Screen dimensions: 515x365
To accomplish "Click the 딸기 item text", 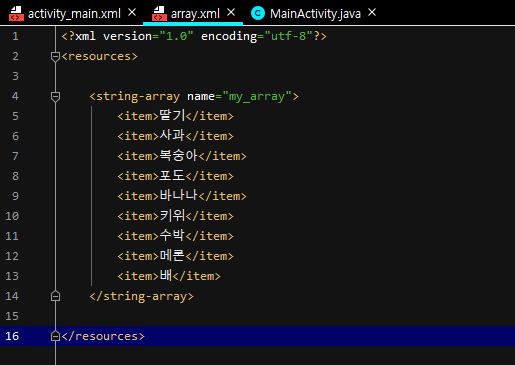I will click(x=172, y=116).
